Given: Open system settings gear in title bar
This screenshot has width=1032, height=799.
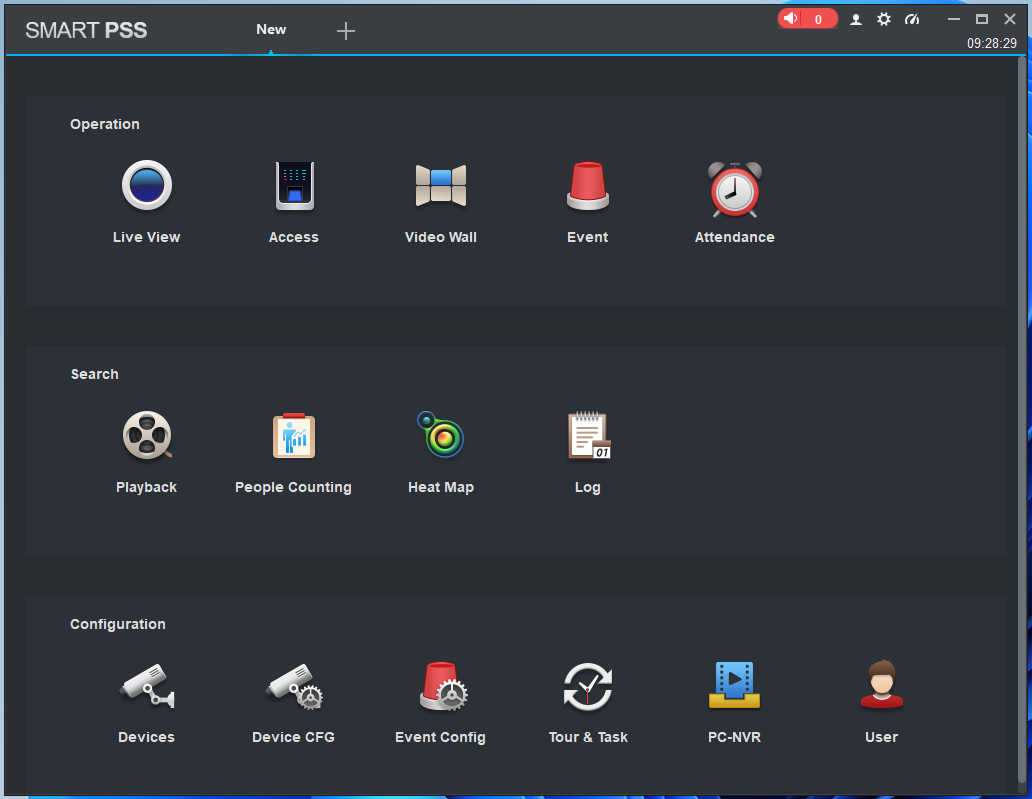Looking at the screenshot, I should 884,19.
